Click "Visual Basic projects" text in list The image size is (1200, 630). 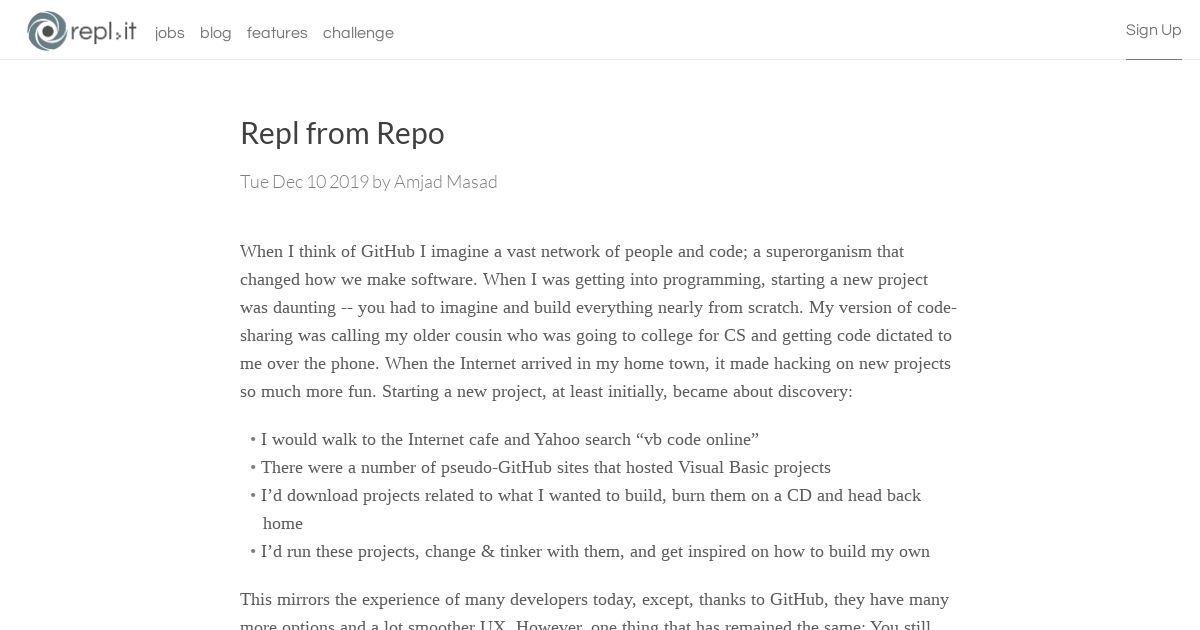[754, 467]
